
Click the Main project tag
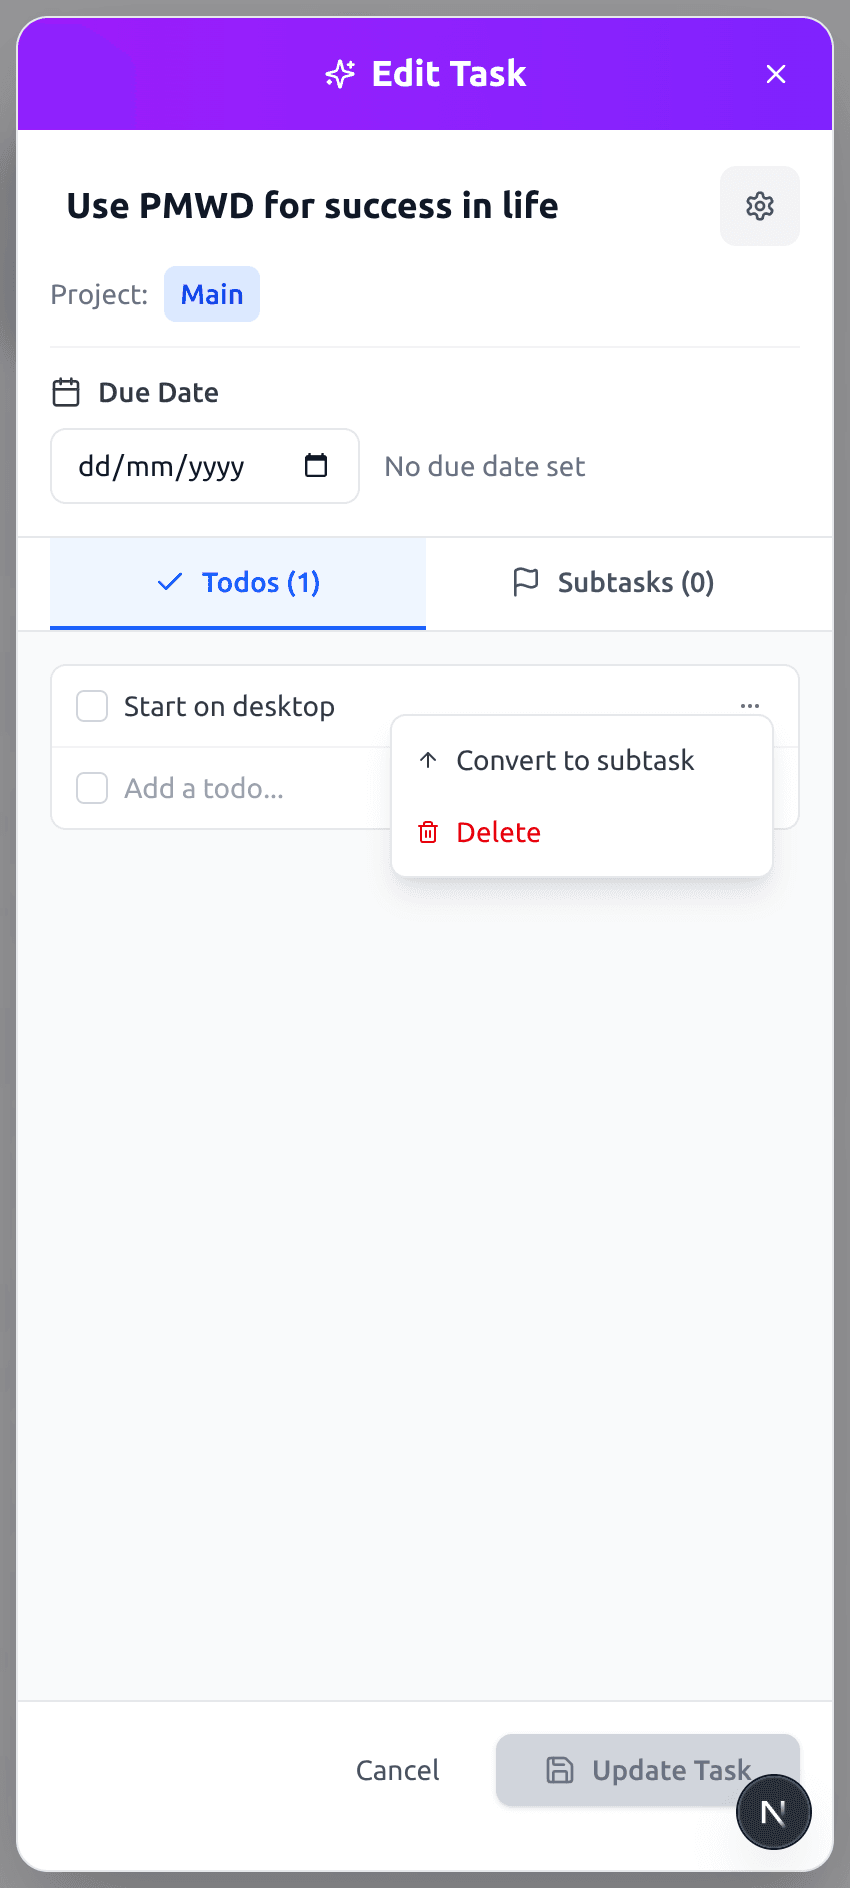click(212, 294)
